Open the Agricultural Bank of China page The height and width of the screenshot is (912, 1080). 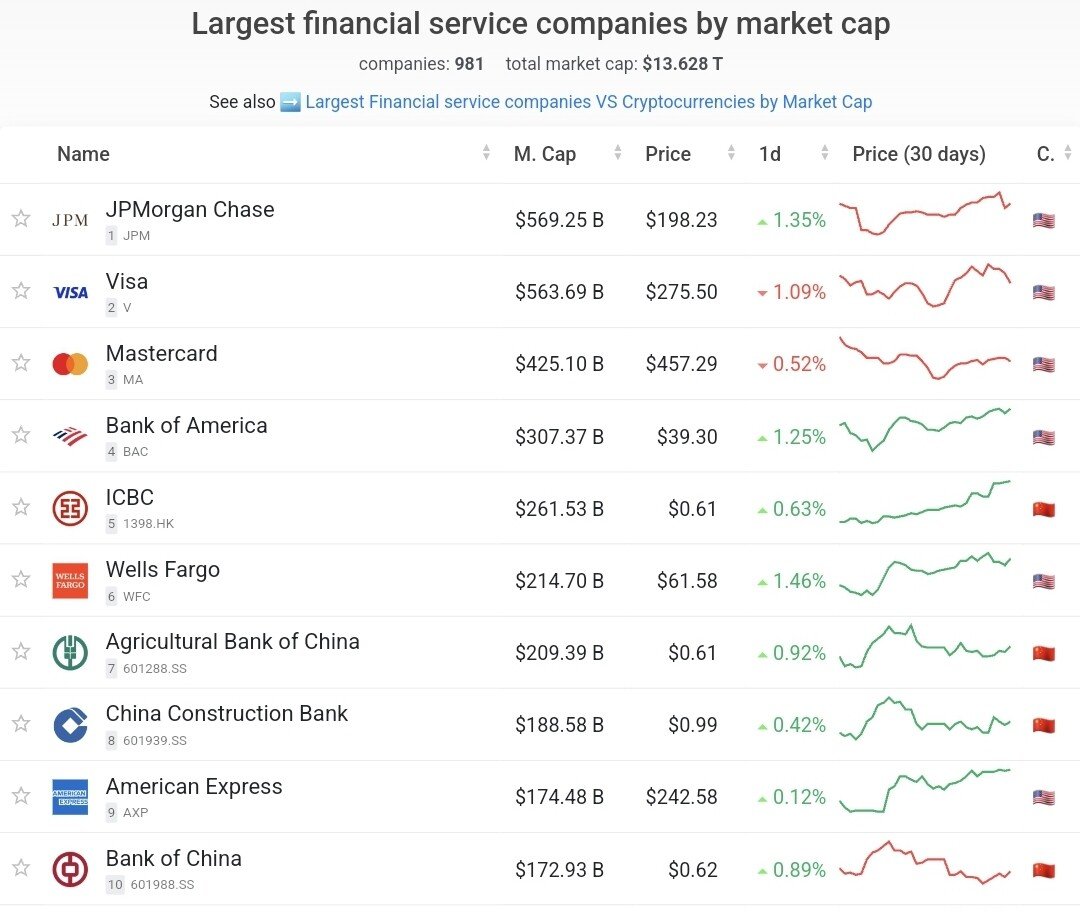pyautogui.click(x=232, y=642)
